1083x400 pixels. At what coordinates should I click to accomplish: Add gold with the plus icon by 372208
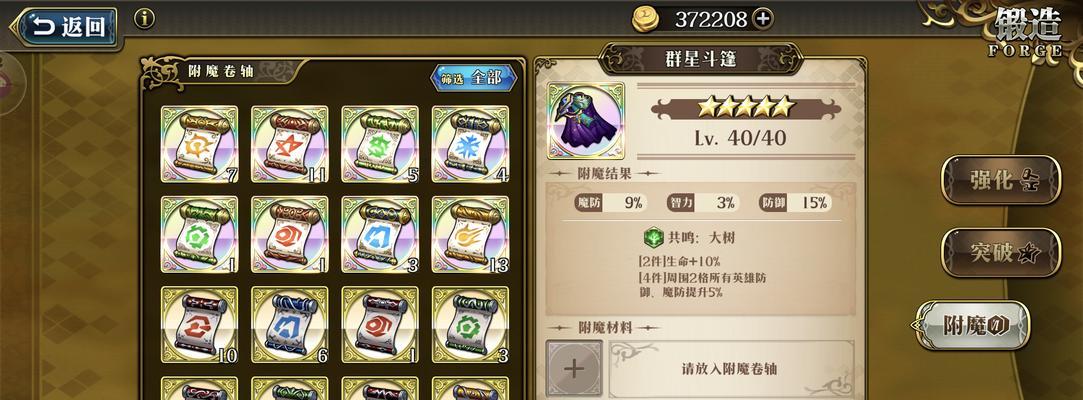point(763,19)
